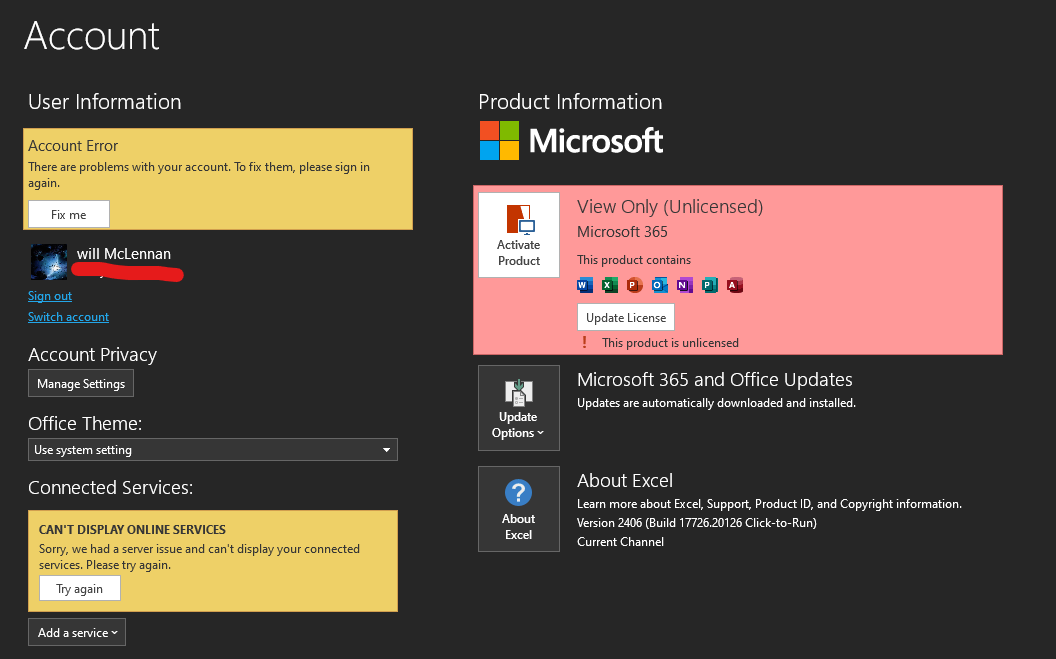The height and width of the screenshot is (659, 1056).
Task: Click the OneNote icon in product contents
Action: 684,285
